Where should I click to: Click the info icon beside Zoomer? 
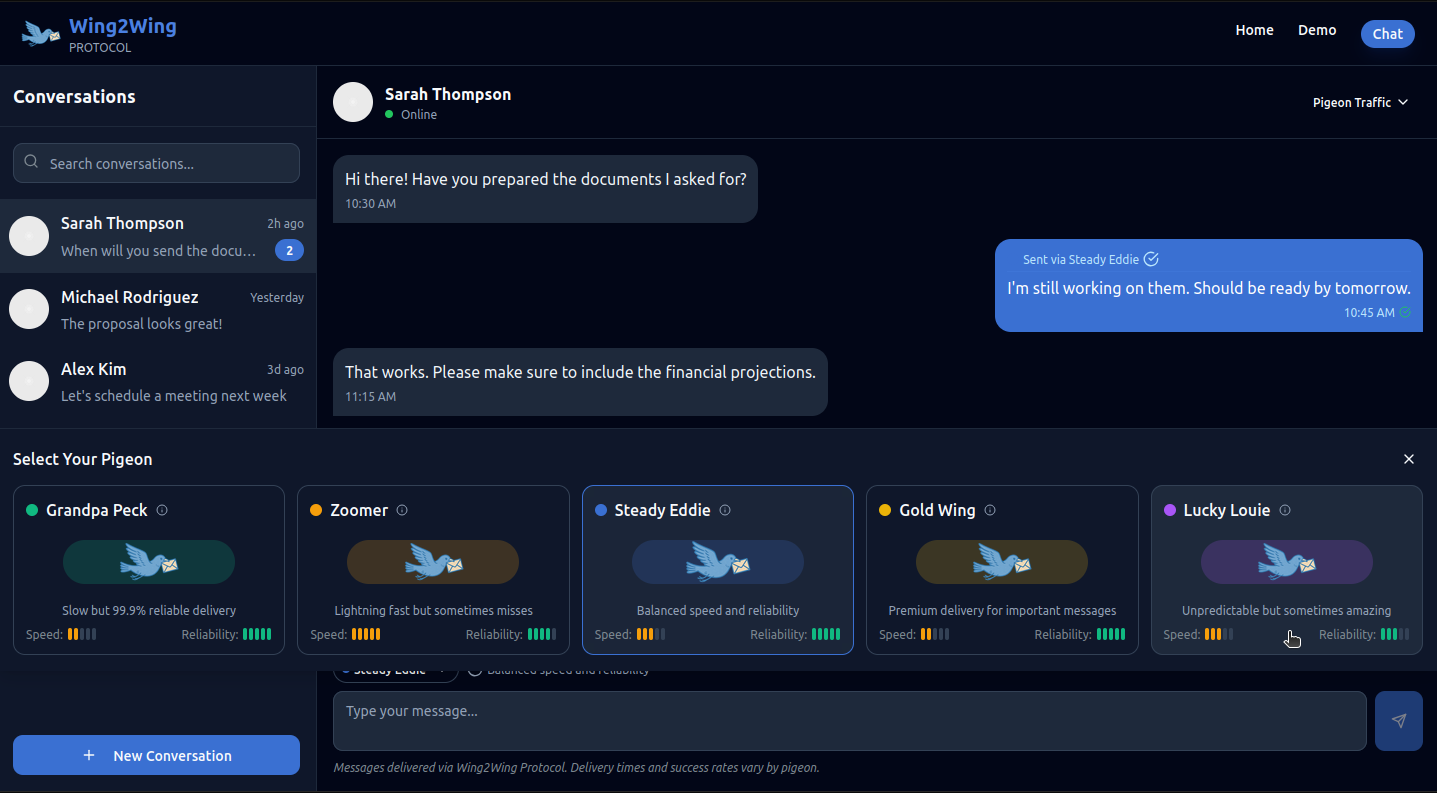tap(402, 510)
